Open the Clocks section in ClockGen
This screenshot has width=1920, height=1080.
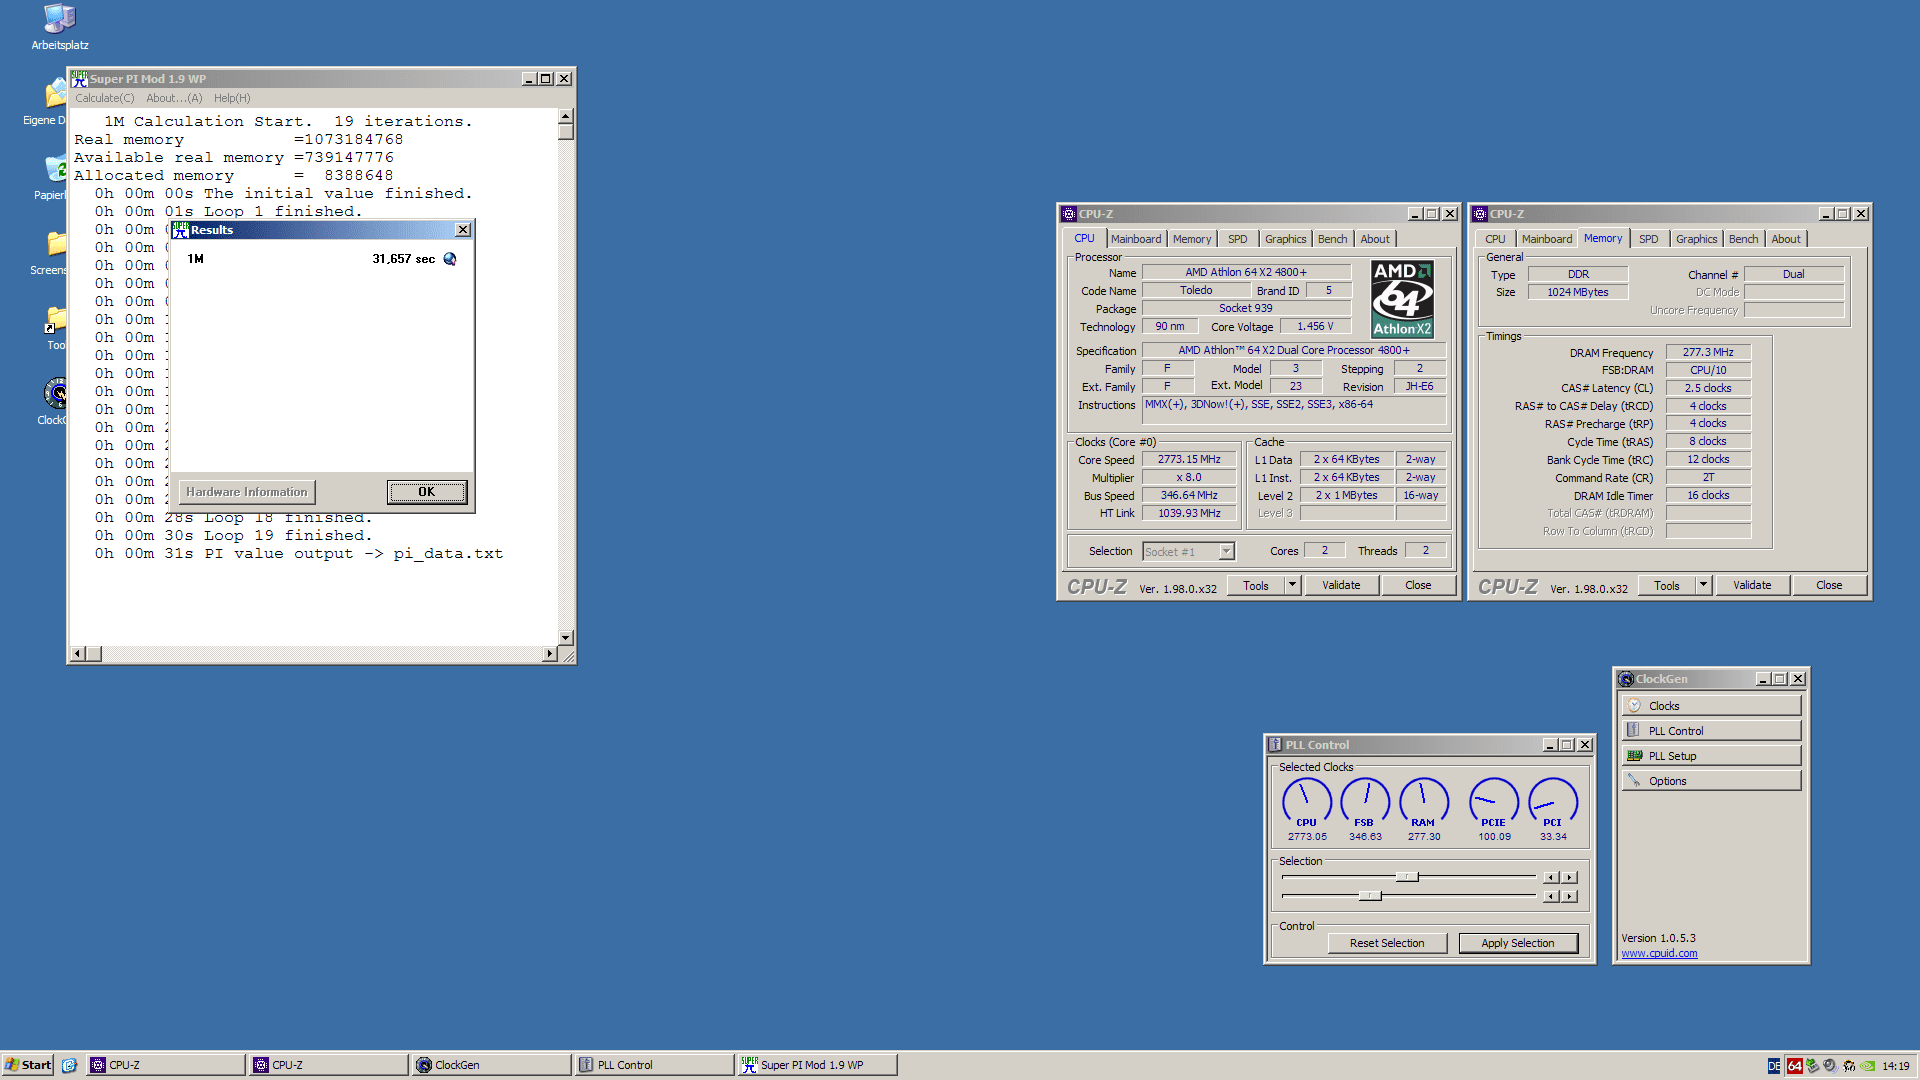1711,706
